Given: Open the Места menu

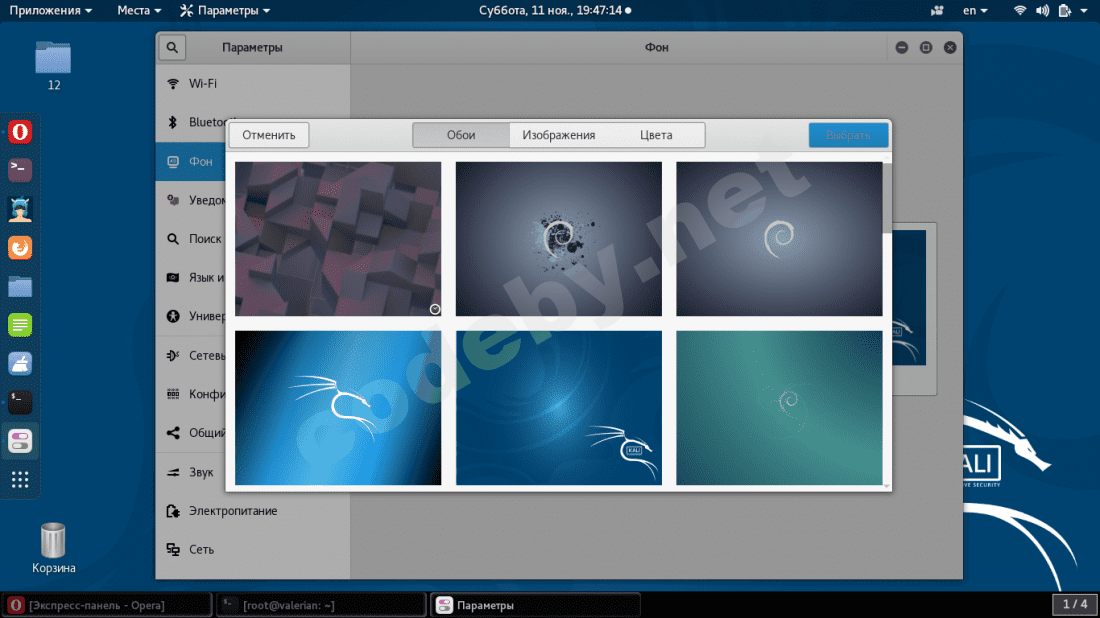Looking at the screenshot, I should 139,11.
